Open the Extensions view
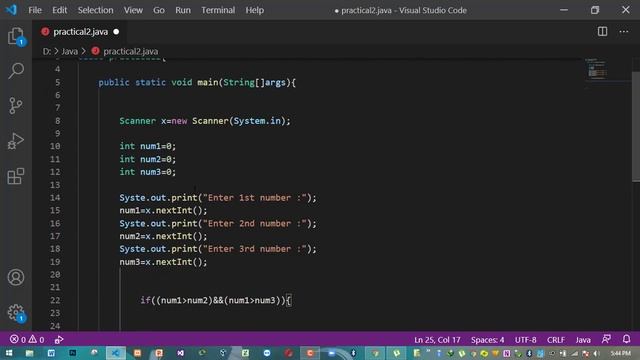Image resolution: width=640 pixels, height=360 pixels. pos(16,176)
